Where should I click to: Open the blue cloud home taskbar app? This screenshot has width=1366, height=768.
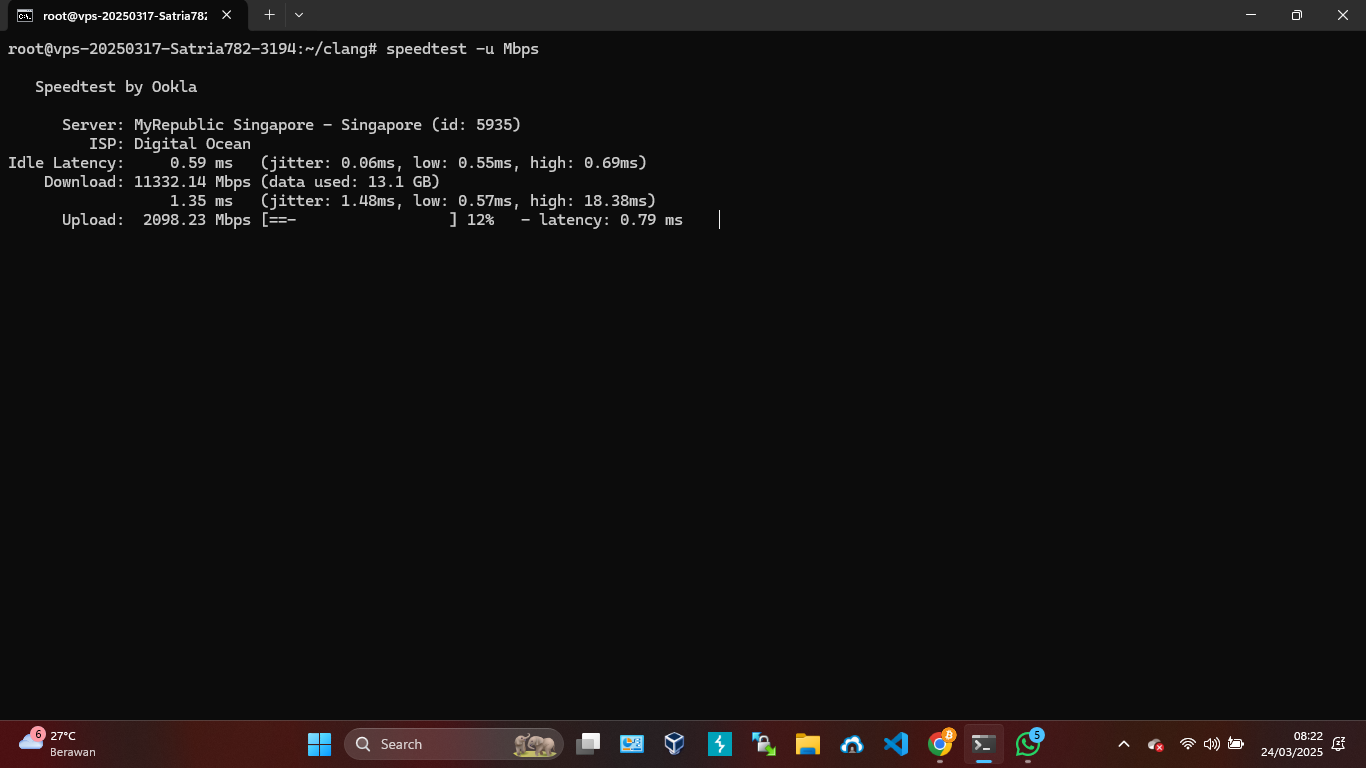[852, 744]
